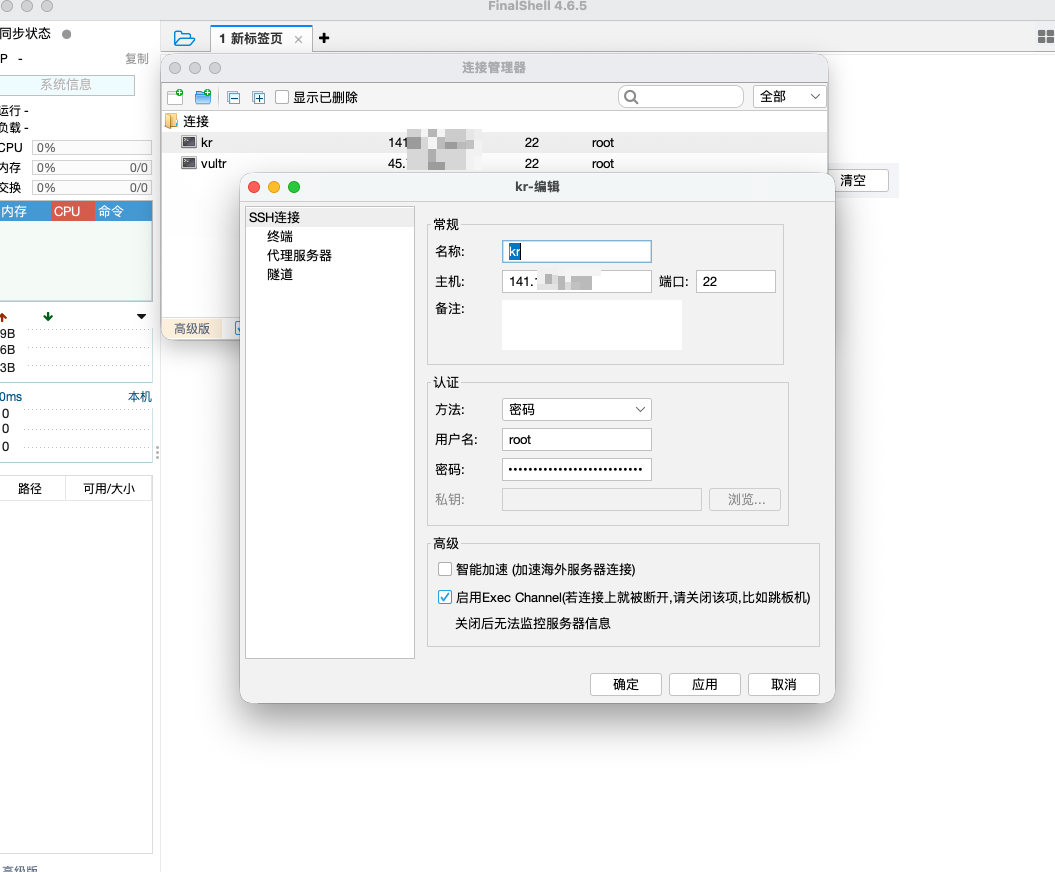Viewport: 1055px width, 872px height.
Task: Open the network interface dropdown triangle
Action: coord(141,316)
